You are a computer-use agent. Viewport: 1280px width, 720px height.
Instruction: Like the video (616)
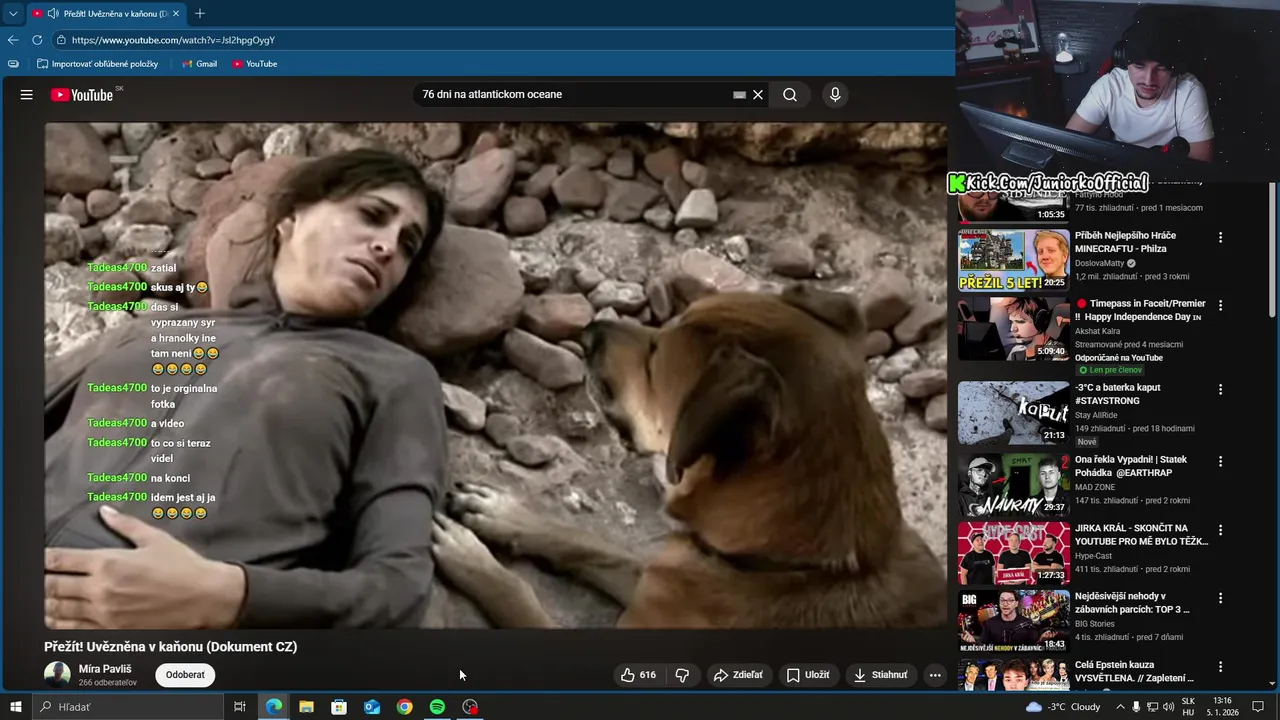(x=638, y=675)
